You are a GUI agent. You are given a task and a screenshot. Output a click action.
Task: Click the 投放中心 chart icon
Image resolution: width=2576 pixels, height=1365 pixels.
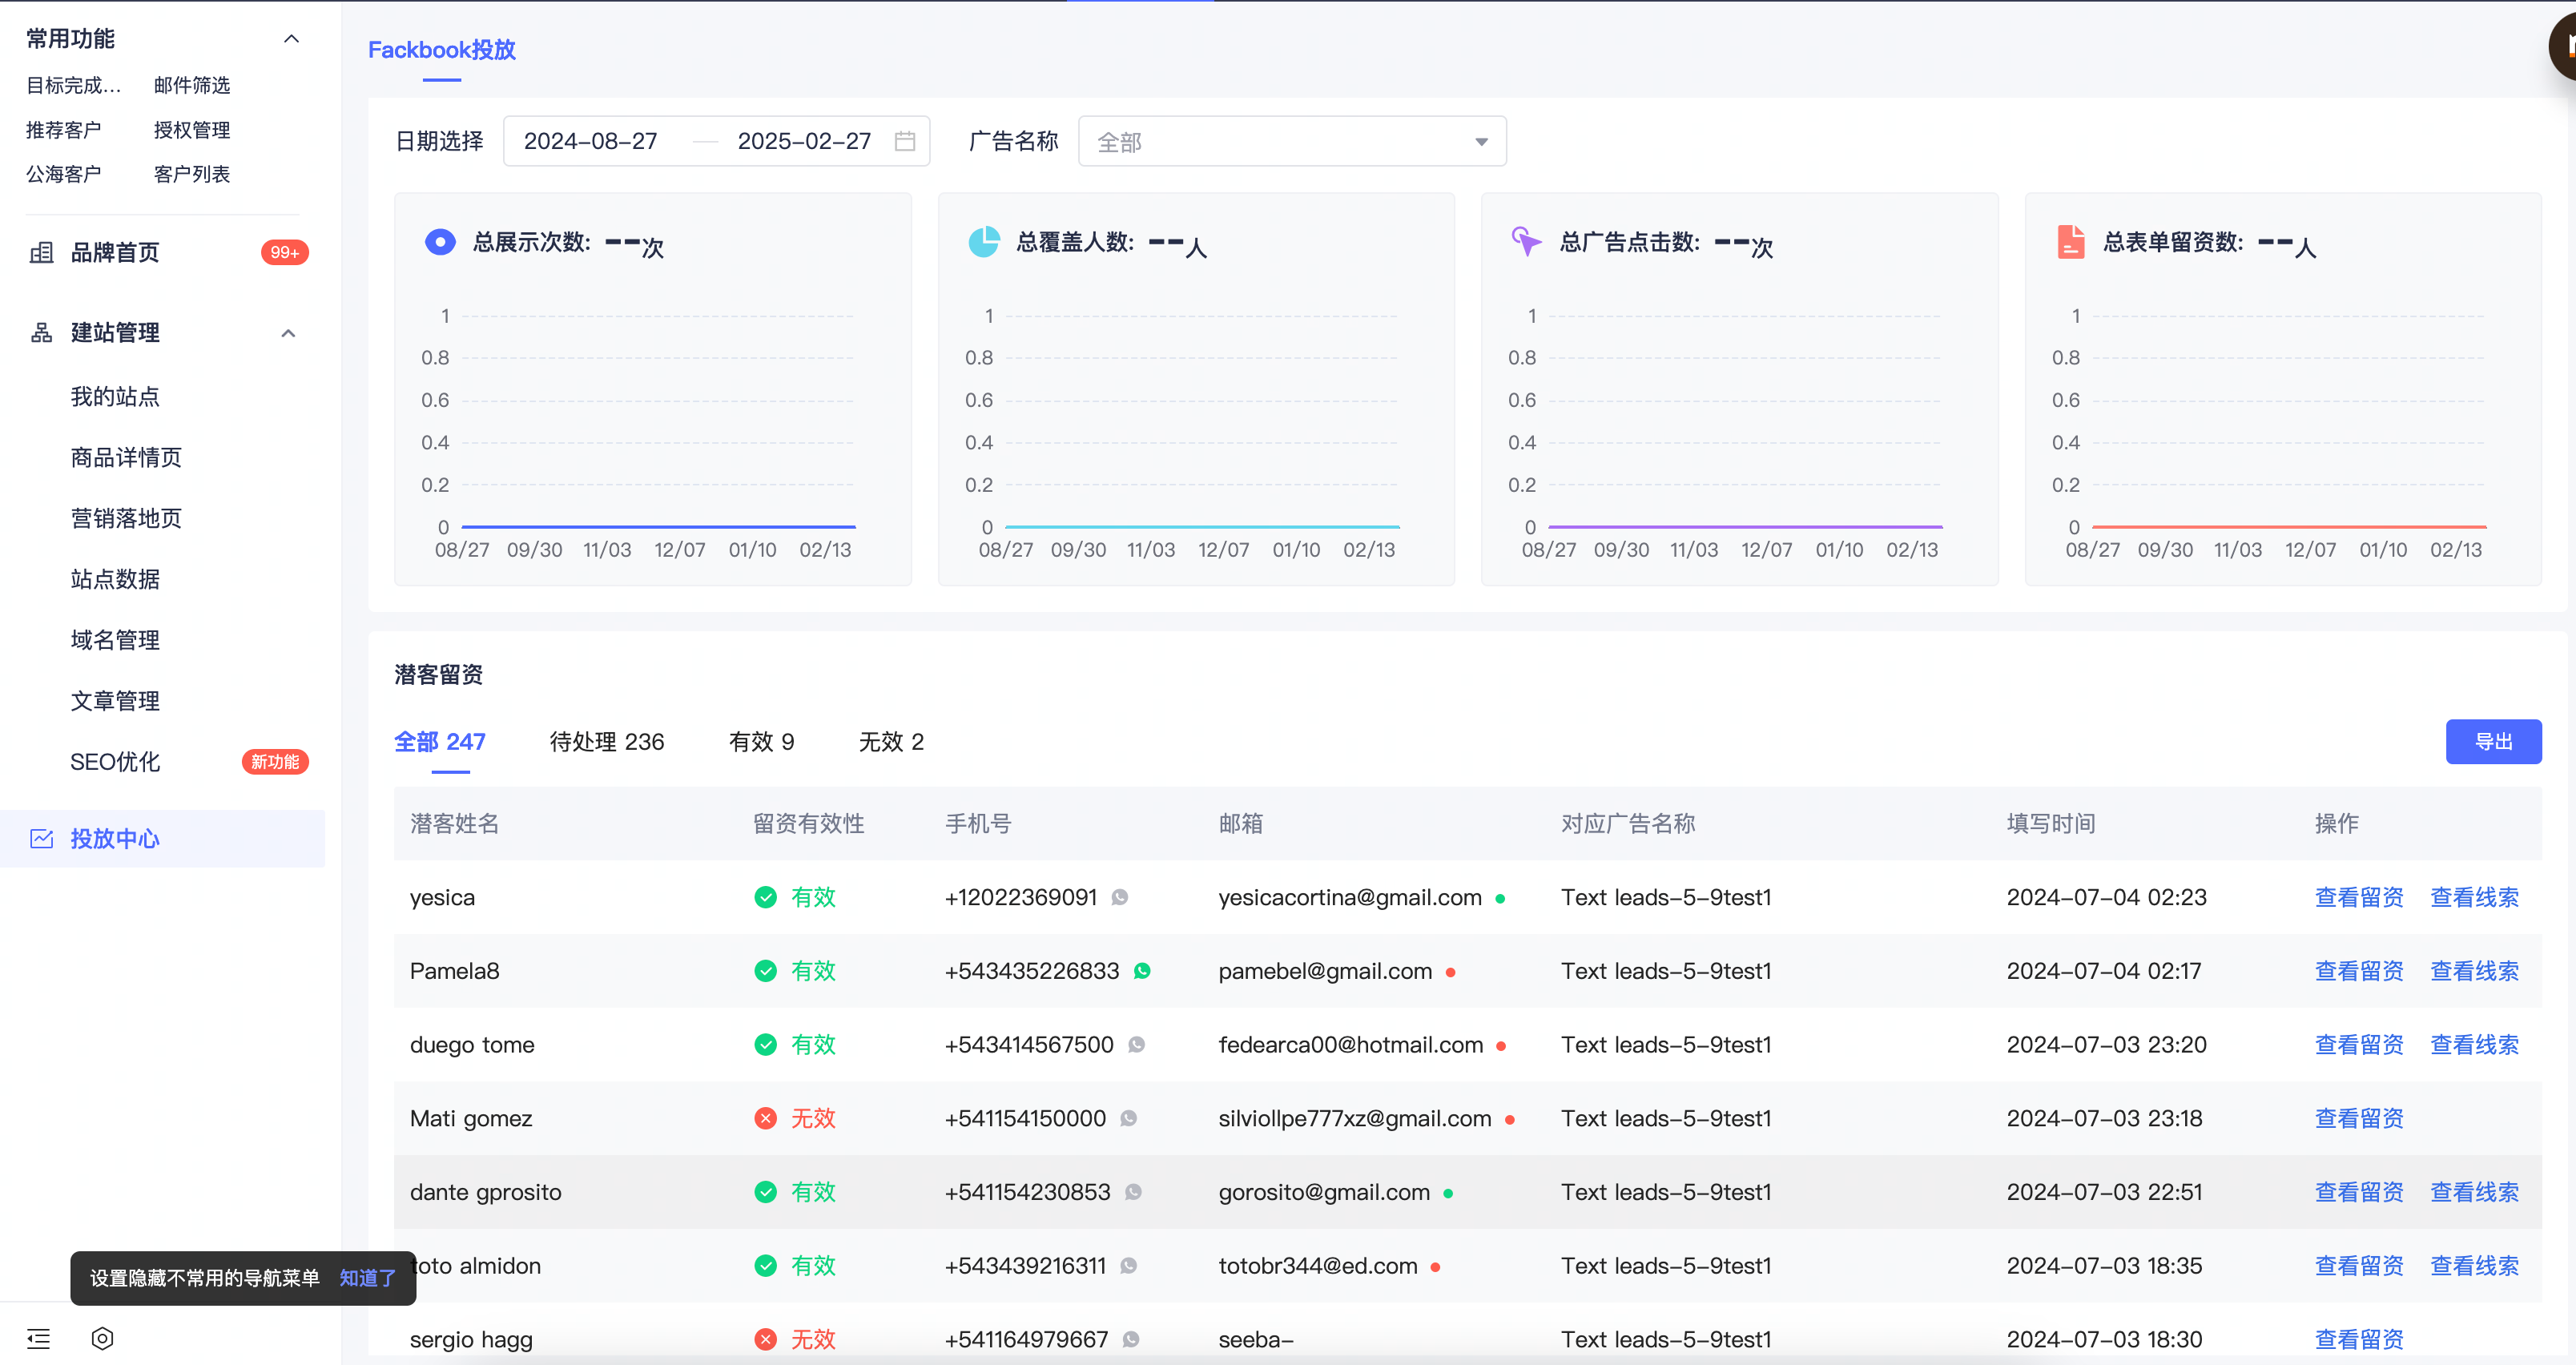tap(42, 838)
